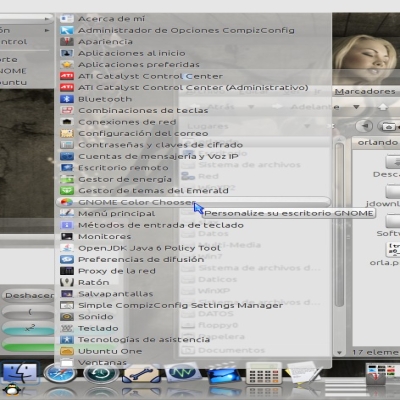Open Preferencias de difusión
The image size is (400, 400).
click(x=193, y=259)
